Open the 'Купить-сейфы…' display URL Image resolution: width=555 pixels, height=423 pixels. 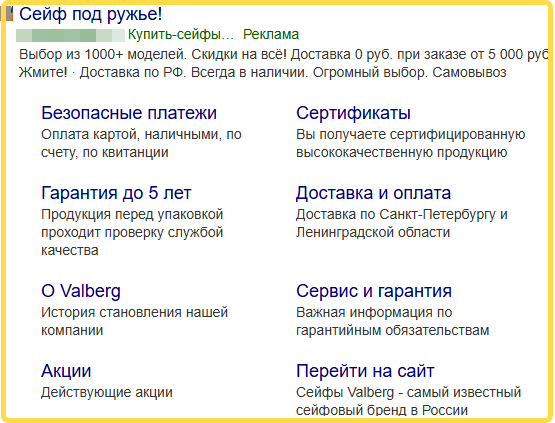181,34
